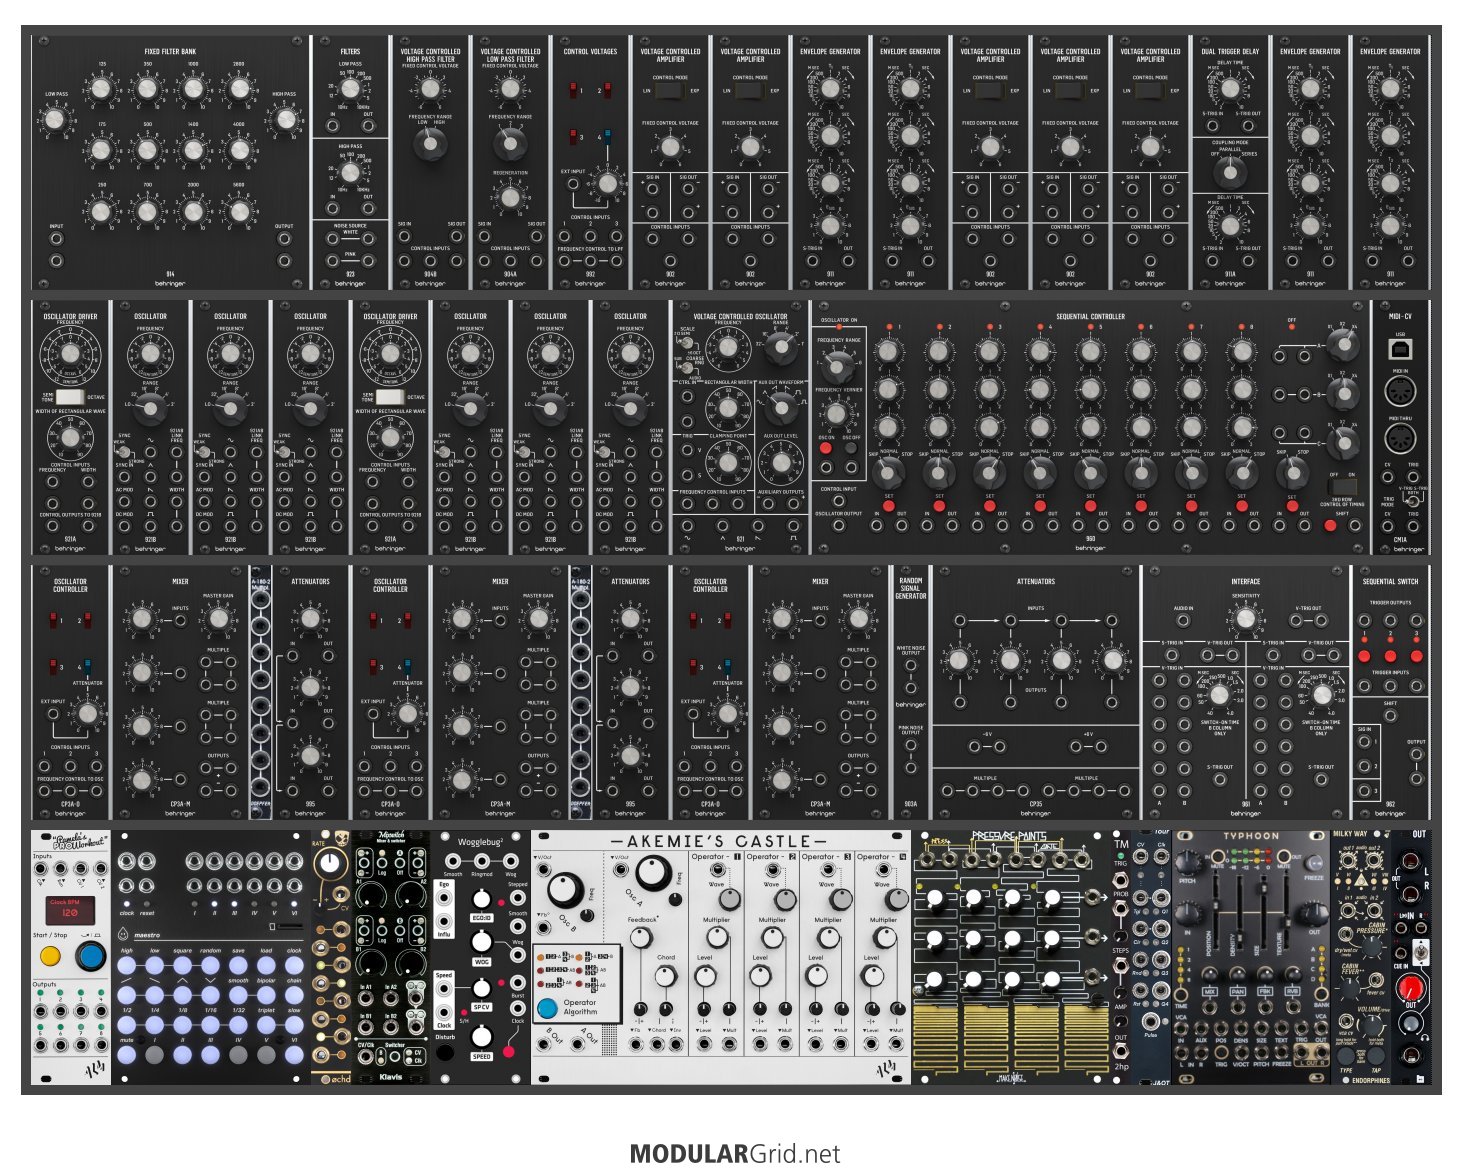
Task: Click the Wogglebug Ringmod output jack
Action: (482, 862)
